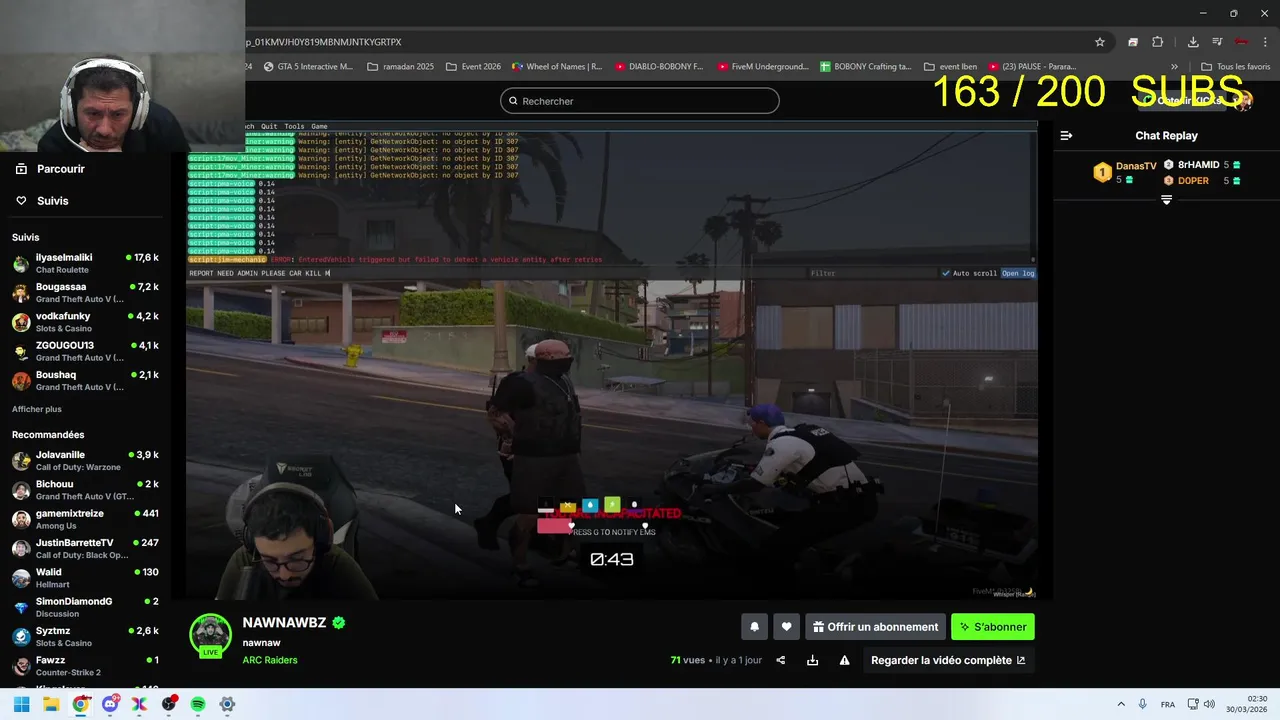This screenshot has height=720, width=1280.
Task: Open the Tools menu in console
Action: [294, 127]
